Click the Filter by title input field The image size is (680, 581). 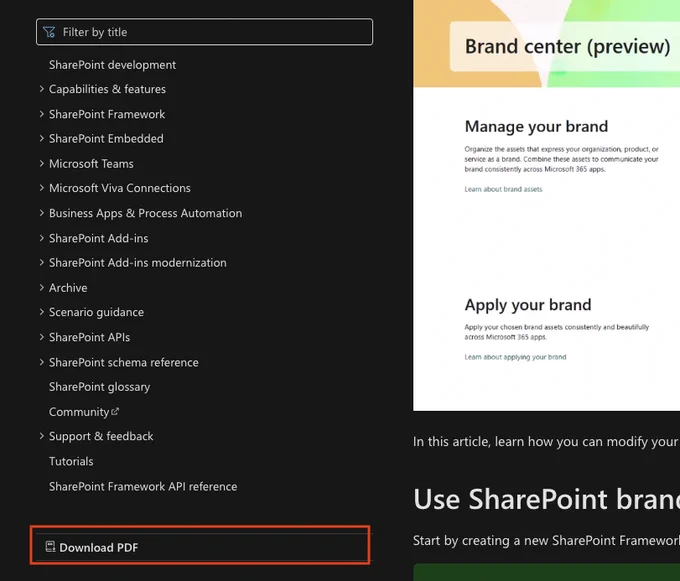[x=204, y=32]
